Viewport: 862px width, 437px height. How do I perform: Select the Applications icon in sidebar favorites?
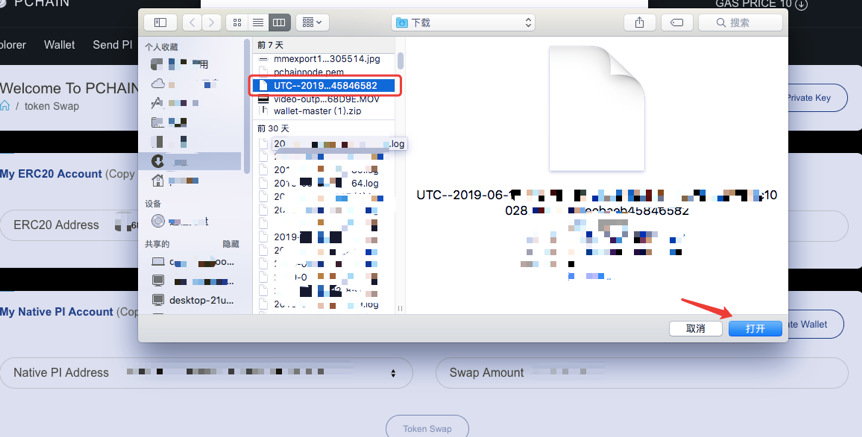point(157,102)
